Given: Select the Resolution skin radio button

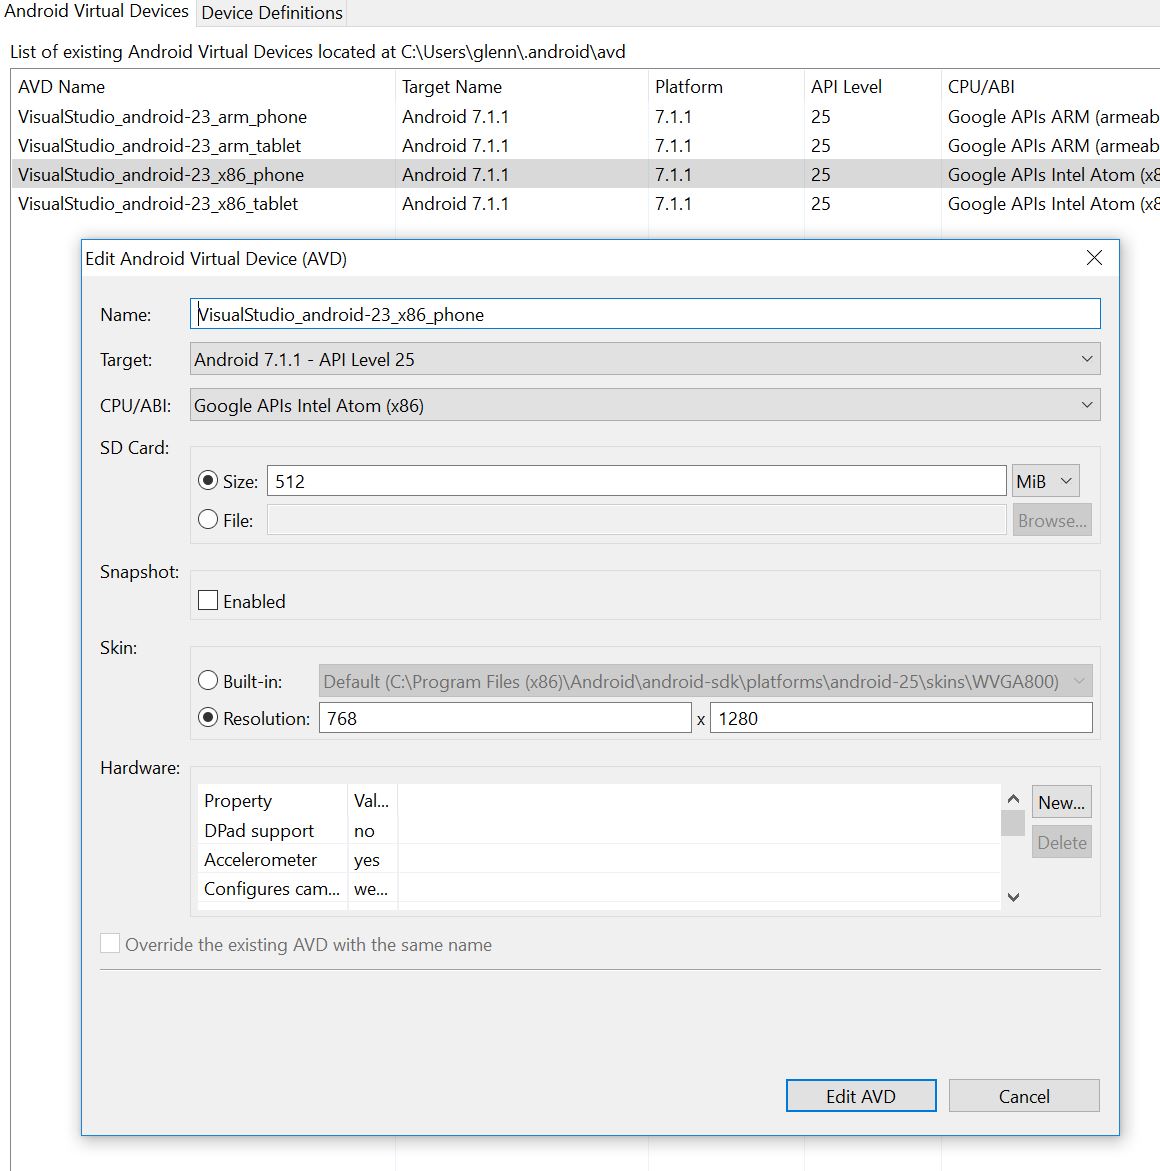Looking at the screenshot, I should click(208, 718).
